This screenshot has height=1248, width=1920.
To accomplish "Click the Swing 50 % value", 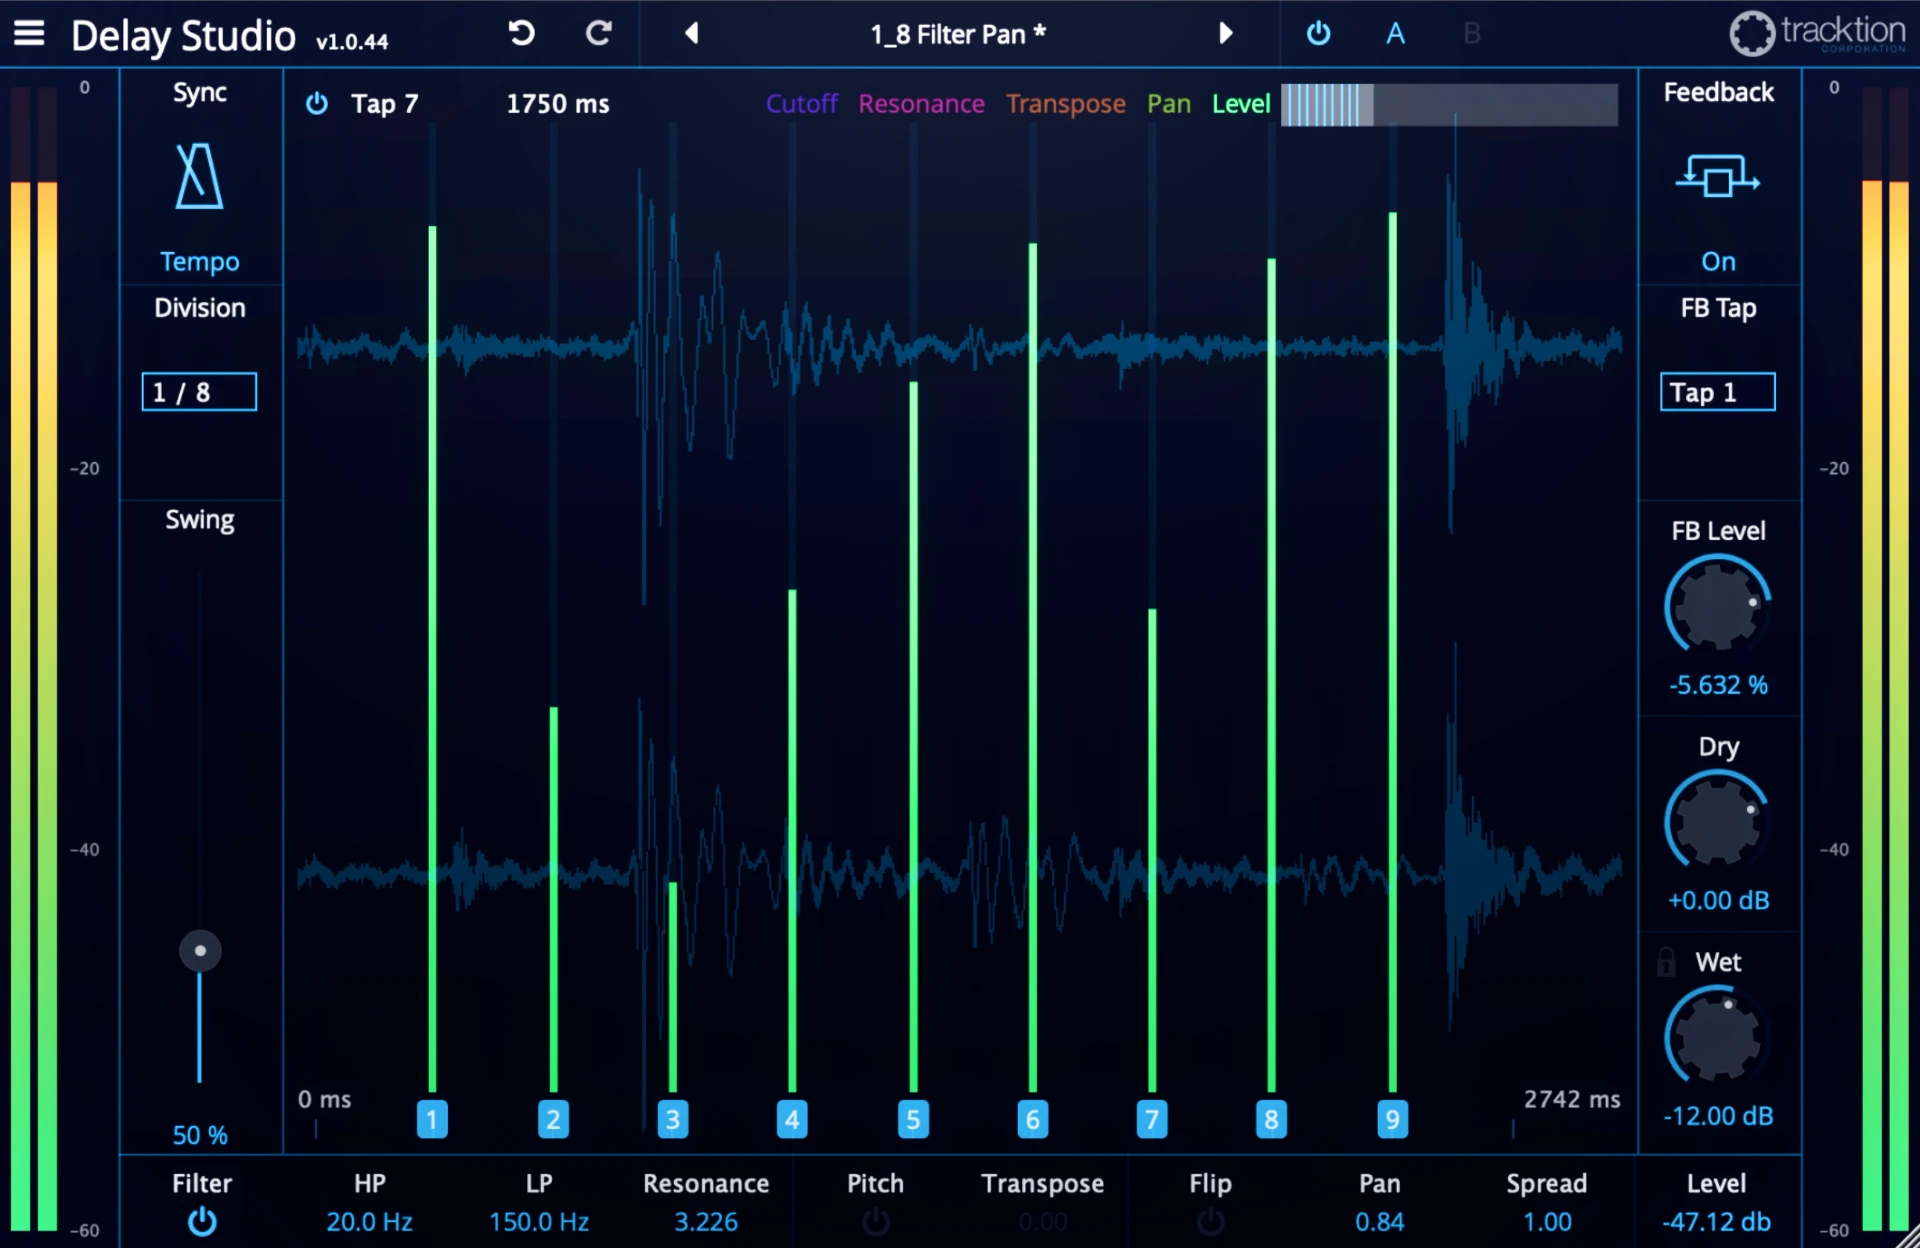I will click(x=200, y=1135).
